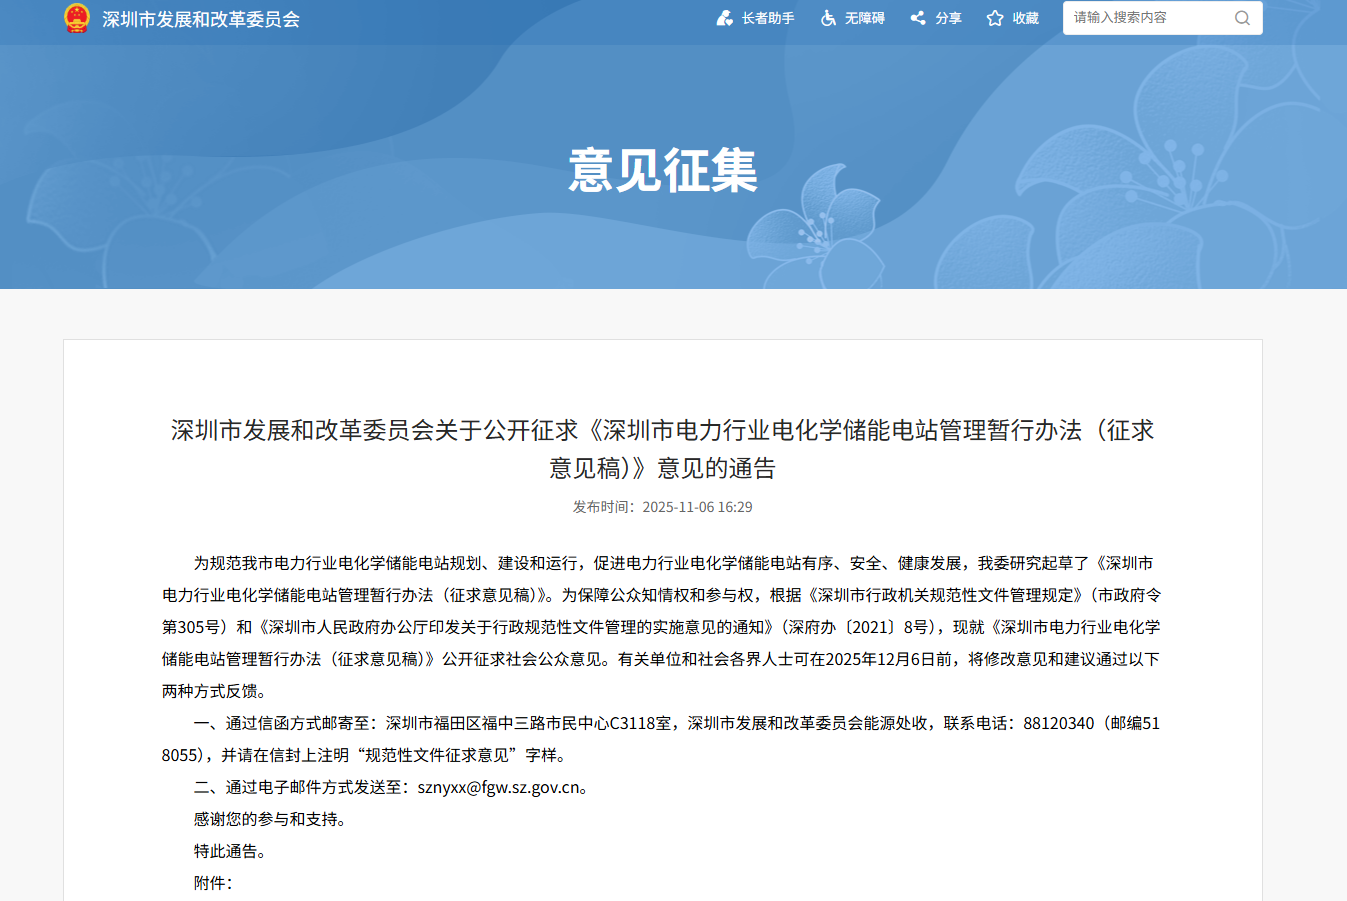This screenshot has height=901, width=1347.
Task: Click the 附件 label at bottom
Action: 212,883
